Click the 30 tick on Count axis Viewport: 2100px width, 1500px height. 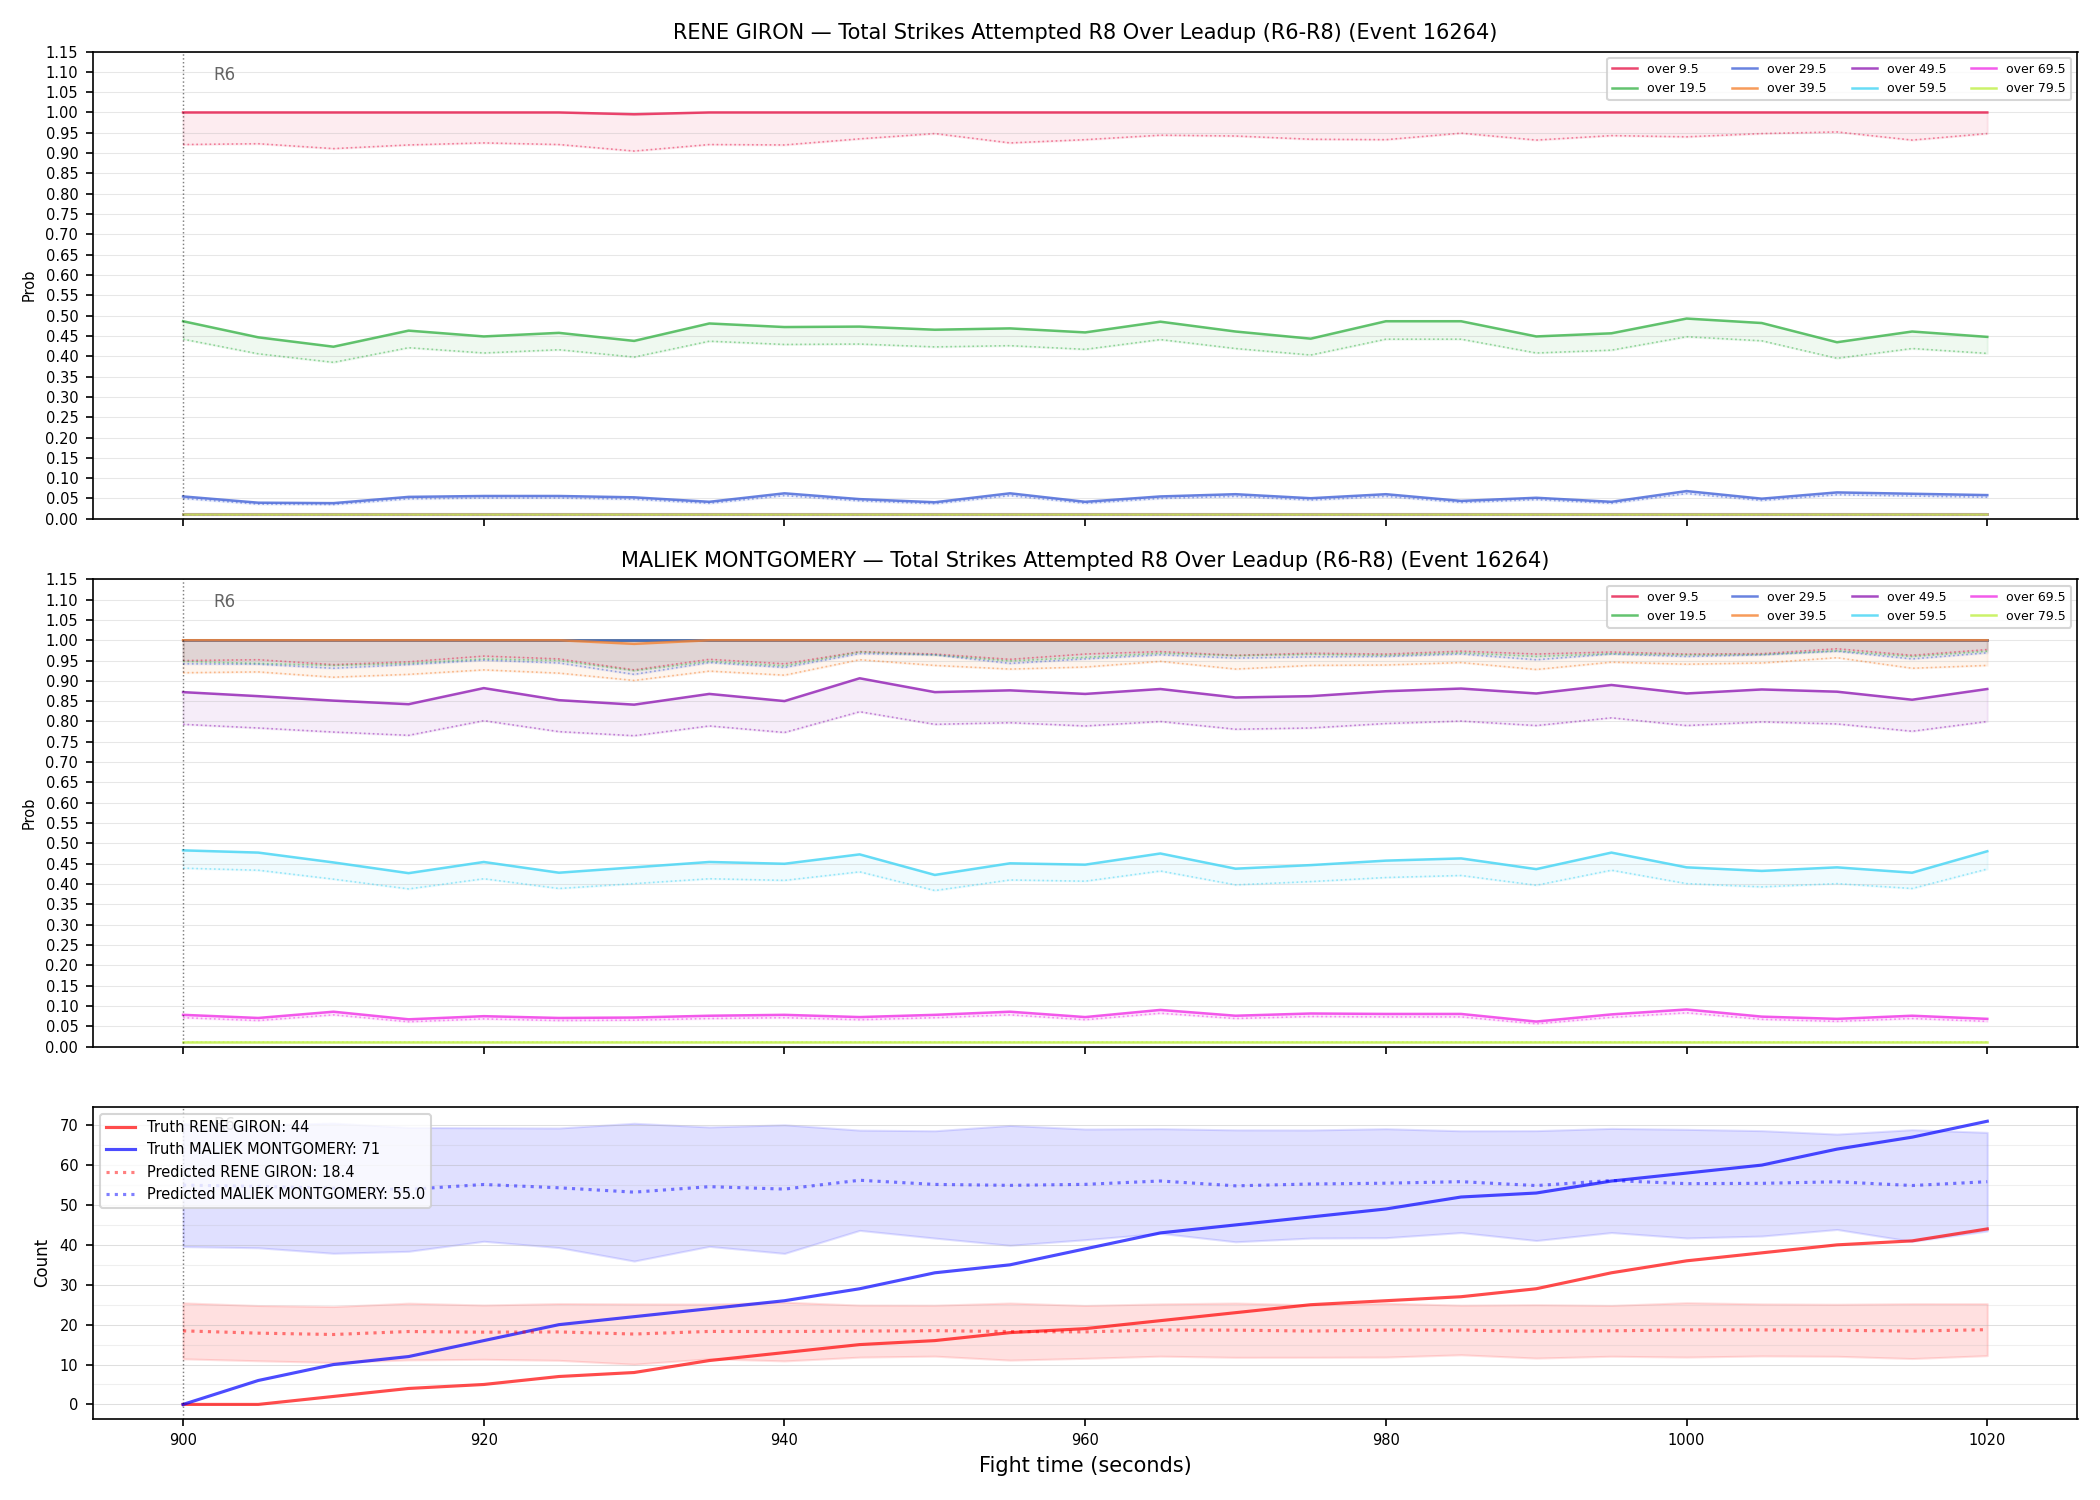click(69, 1285)
